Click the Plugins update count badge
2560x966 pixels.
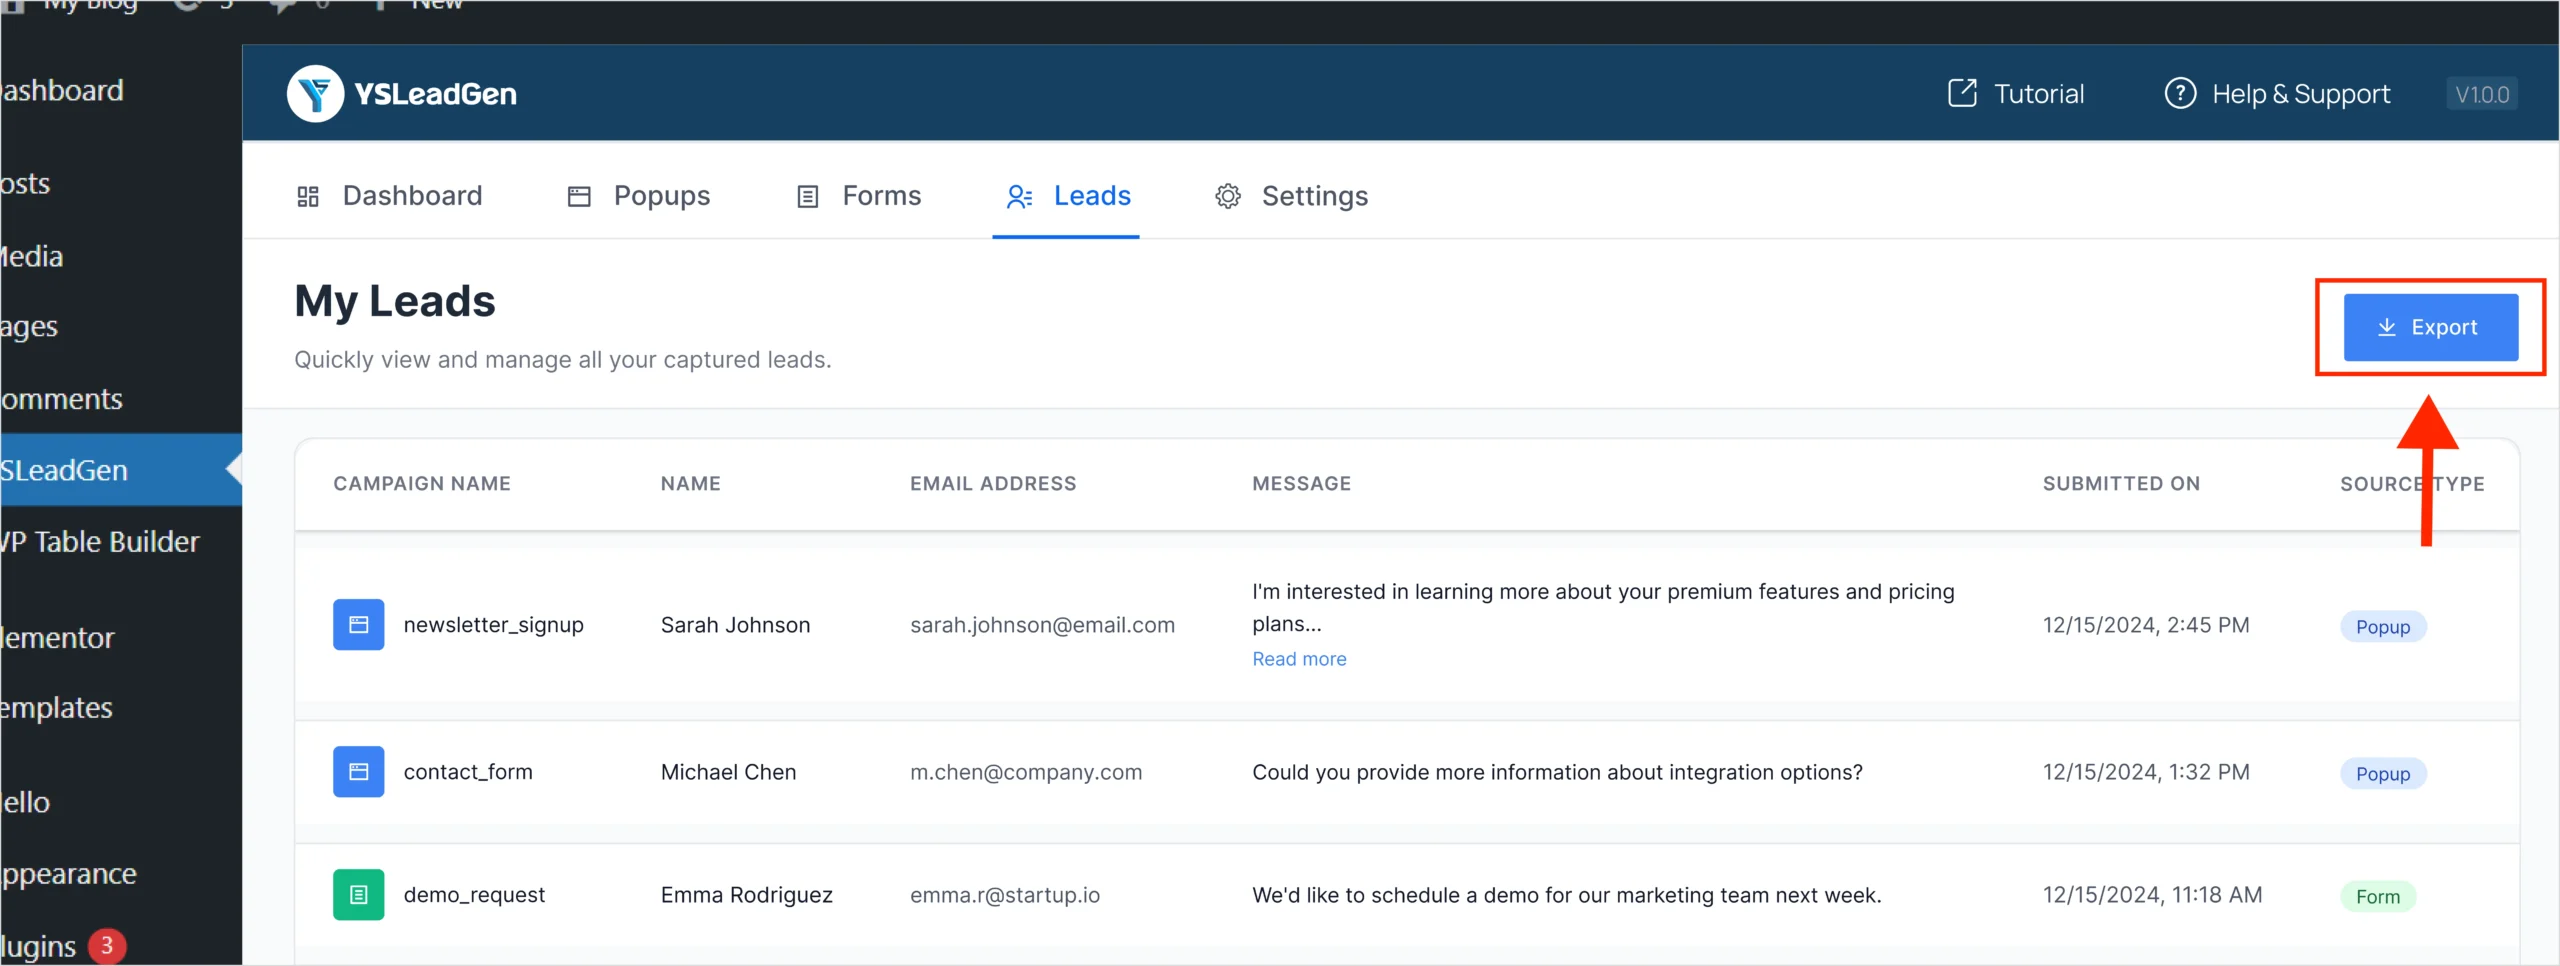coord(107,946)
